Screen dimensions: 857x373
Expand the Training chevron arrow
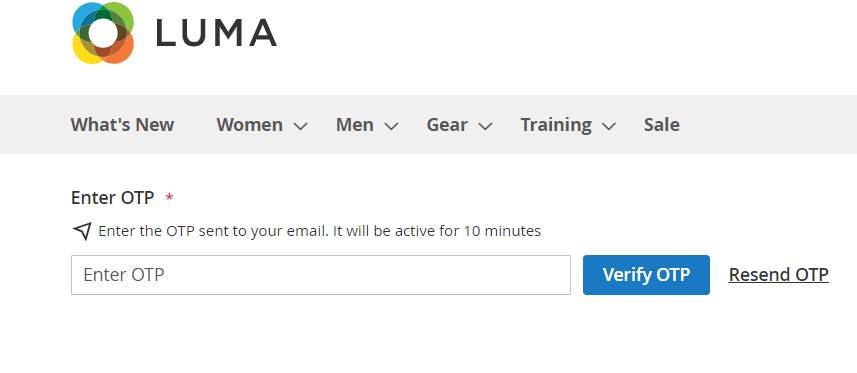coord(609,126)
